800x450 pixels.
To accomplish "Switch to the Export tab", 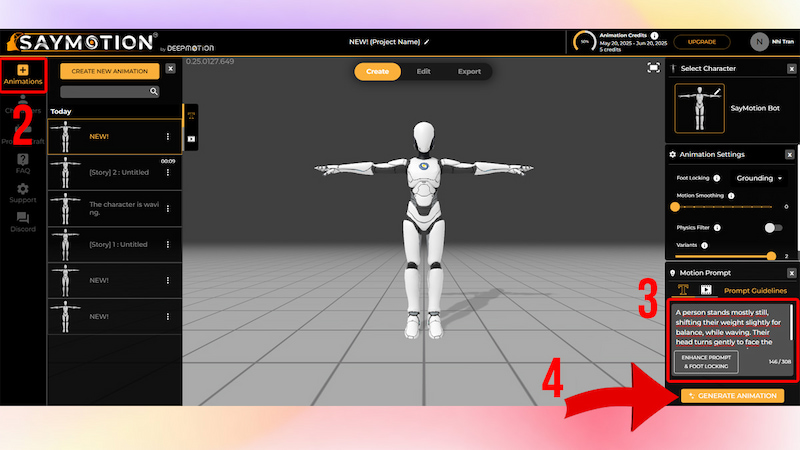I will point(469,71).
